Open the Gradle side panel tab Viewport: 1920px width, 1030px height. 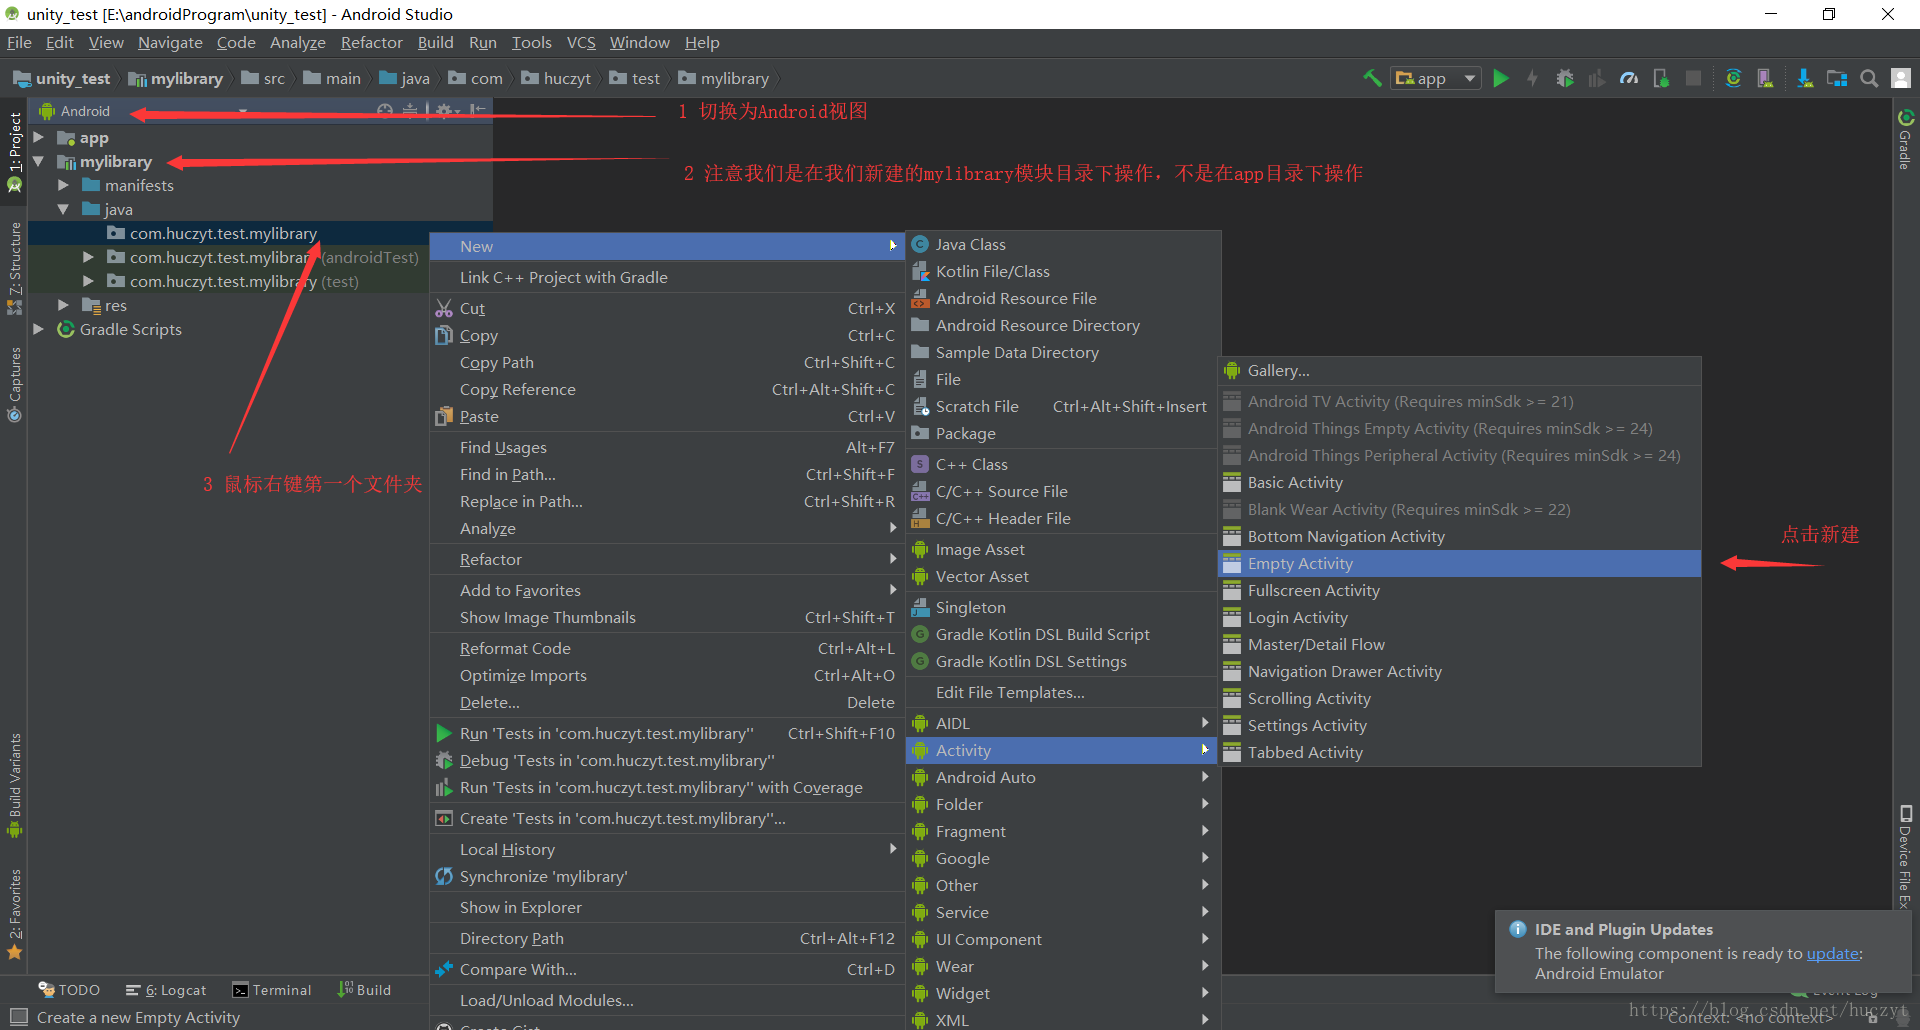click(x=1905, y=138)
